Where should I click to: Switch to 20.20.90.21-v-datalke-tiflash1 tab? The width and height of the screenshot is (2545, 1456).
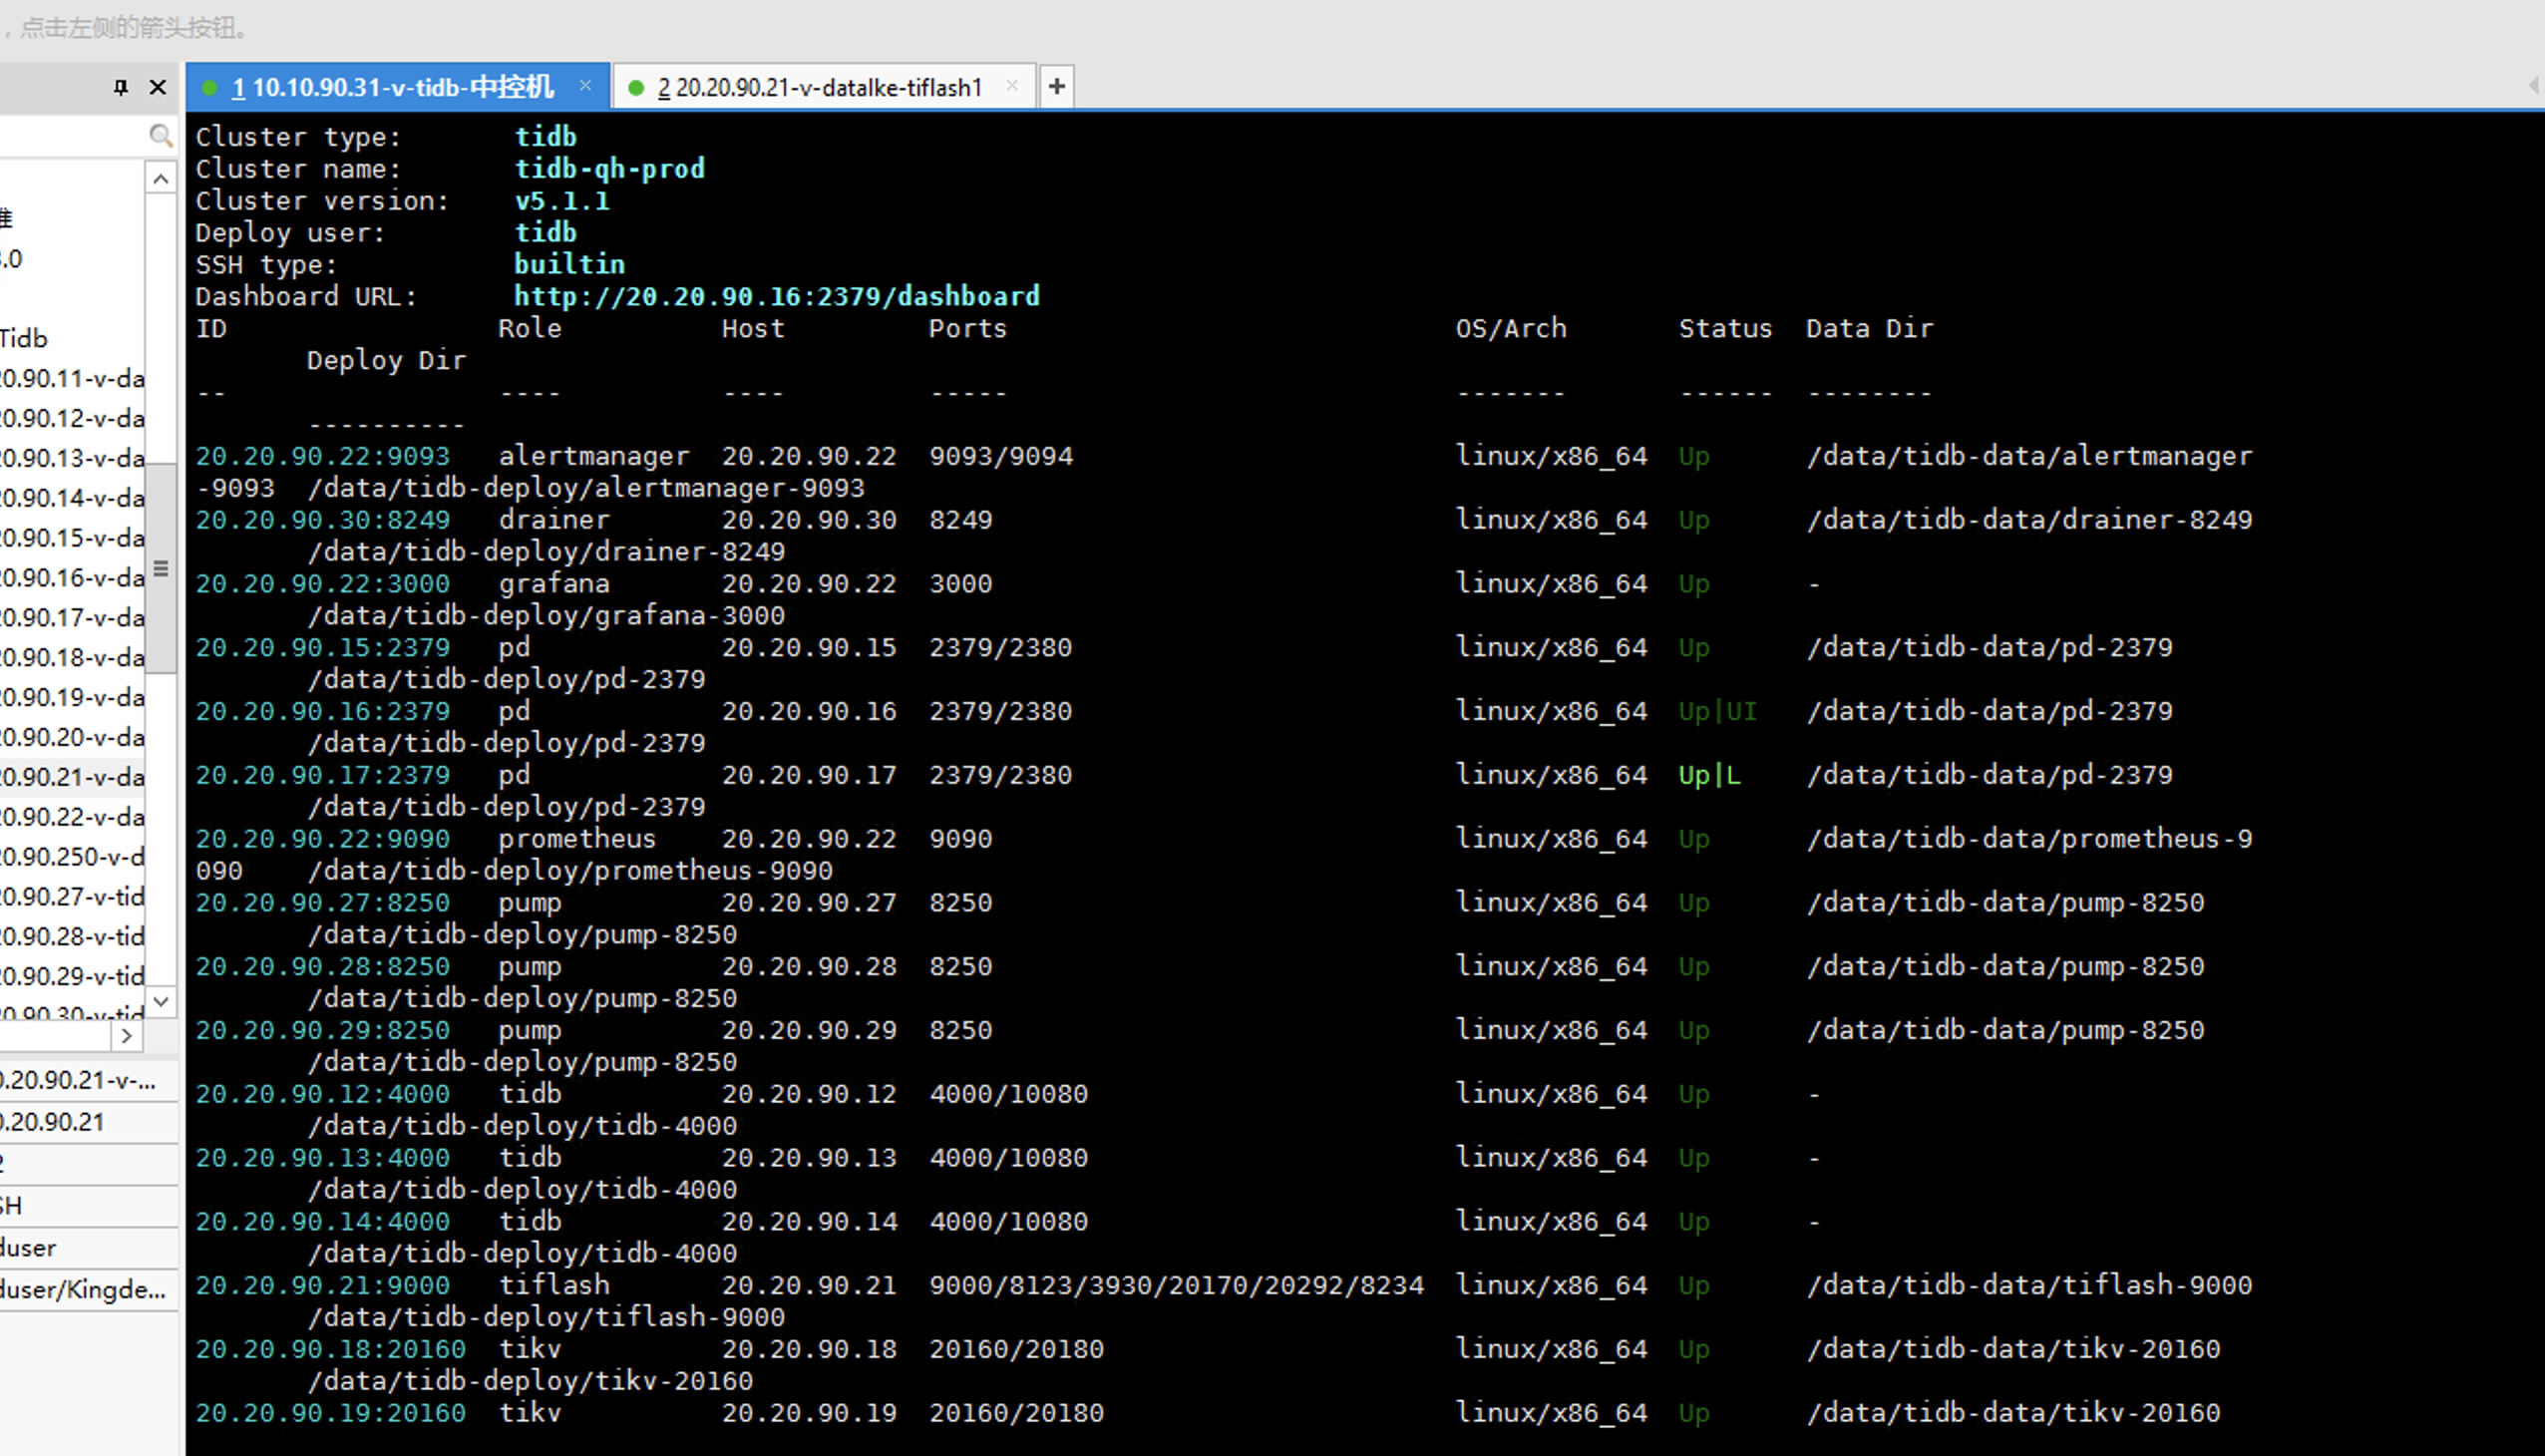click(x=818, y=88)
